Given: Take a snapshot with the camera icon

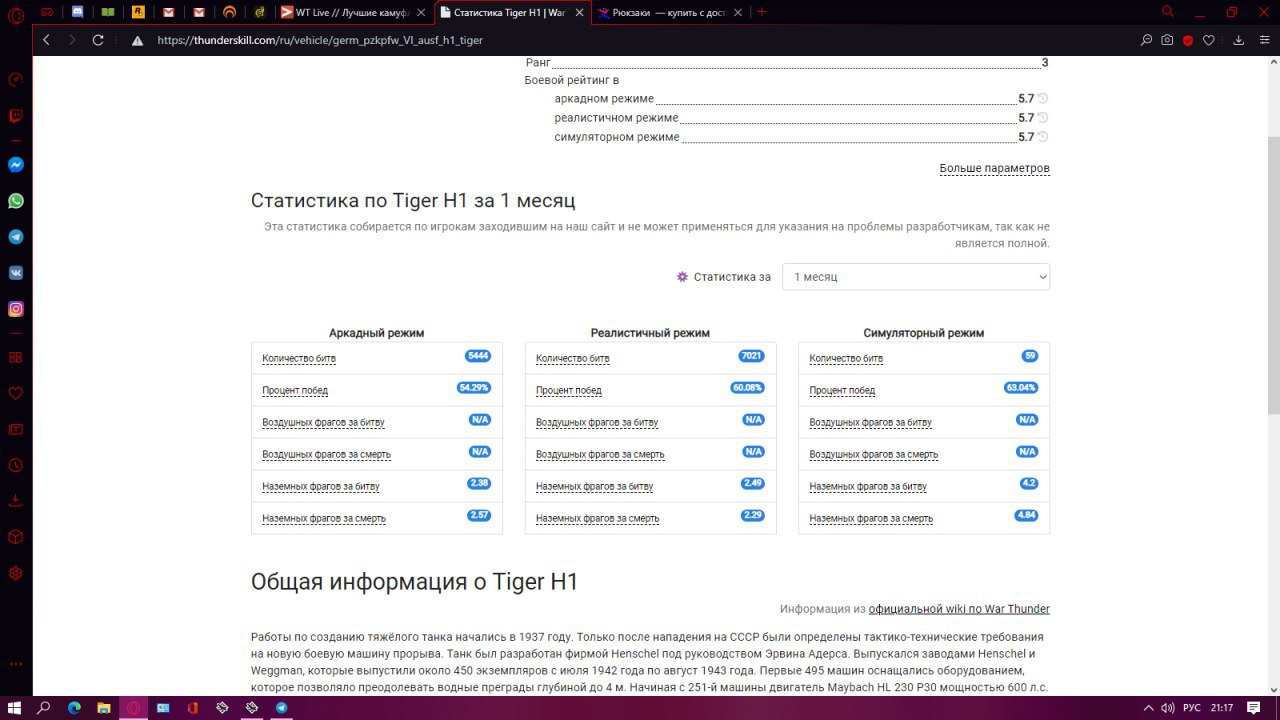Looking at the screenshot, I should (1167, 41).
